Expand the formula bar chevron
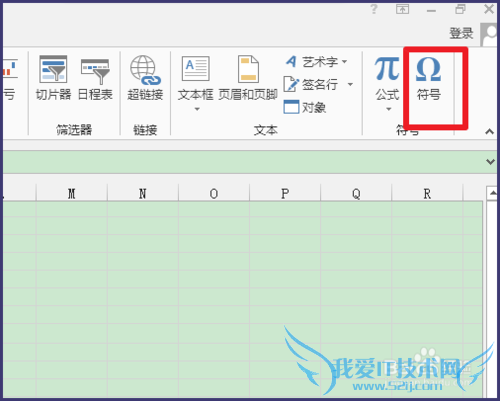 click(490, 162)
